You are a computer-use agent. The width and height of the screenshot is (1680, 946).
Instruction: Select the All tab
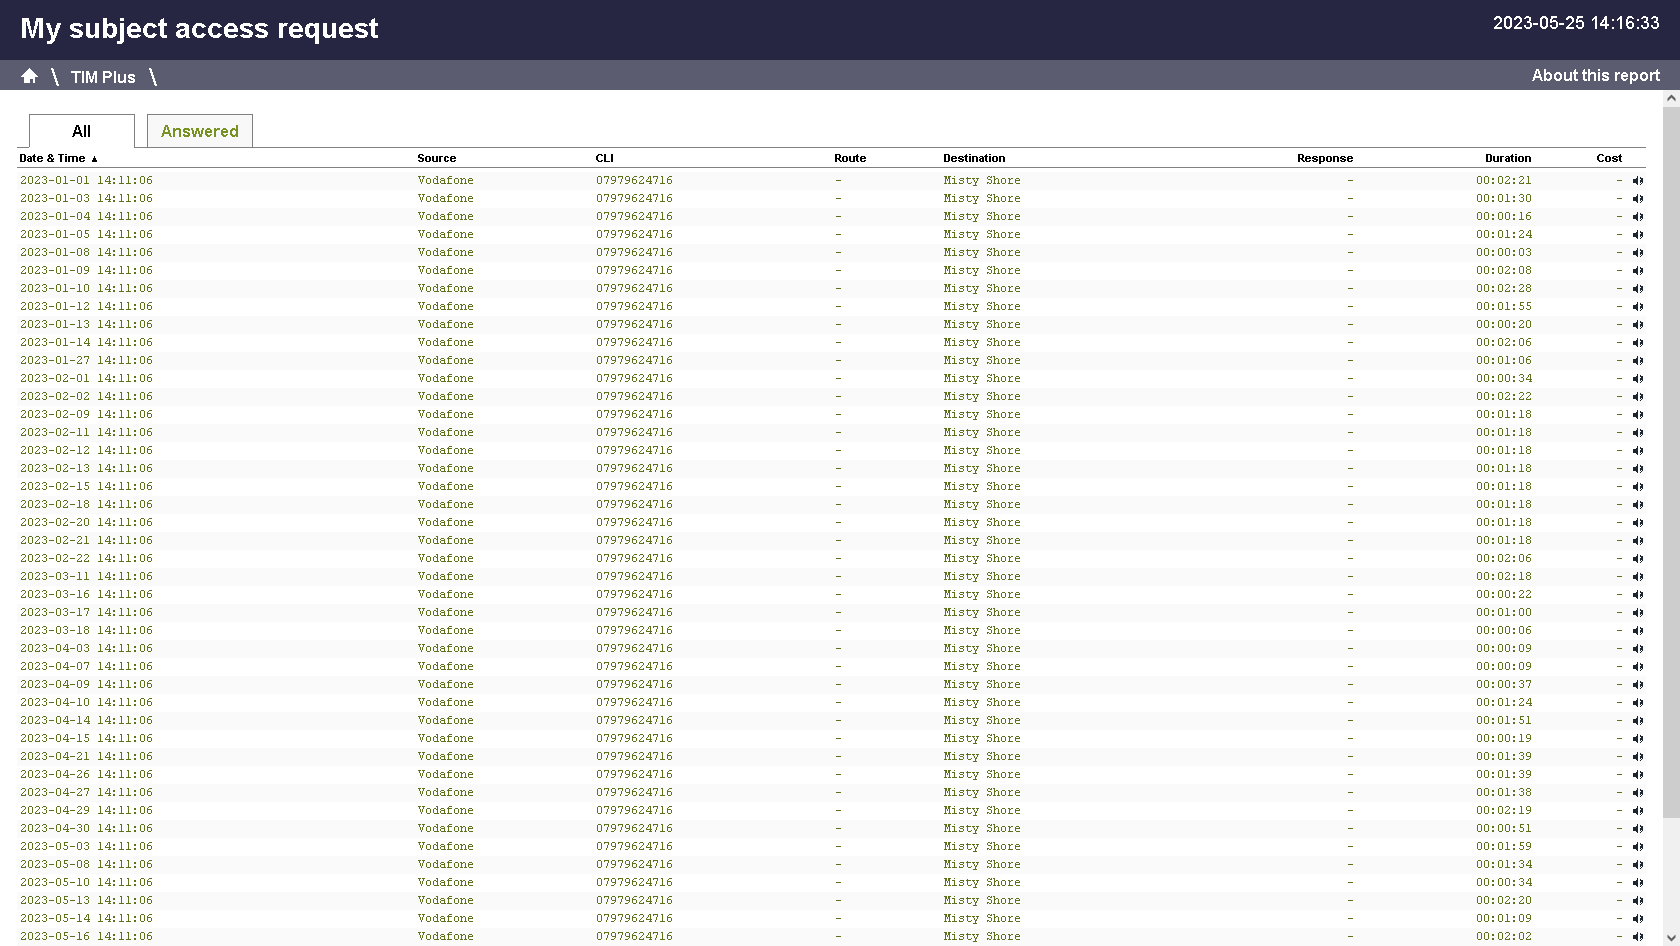click(81, 131)
